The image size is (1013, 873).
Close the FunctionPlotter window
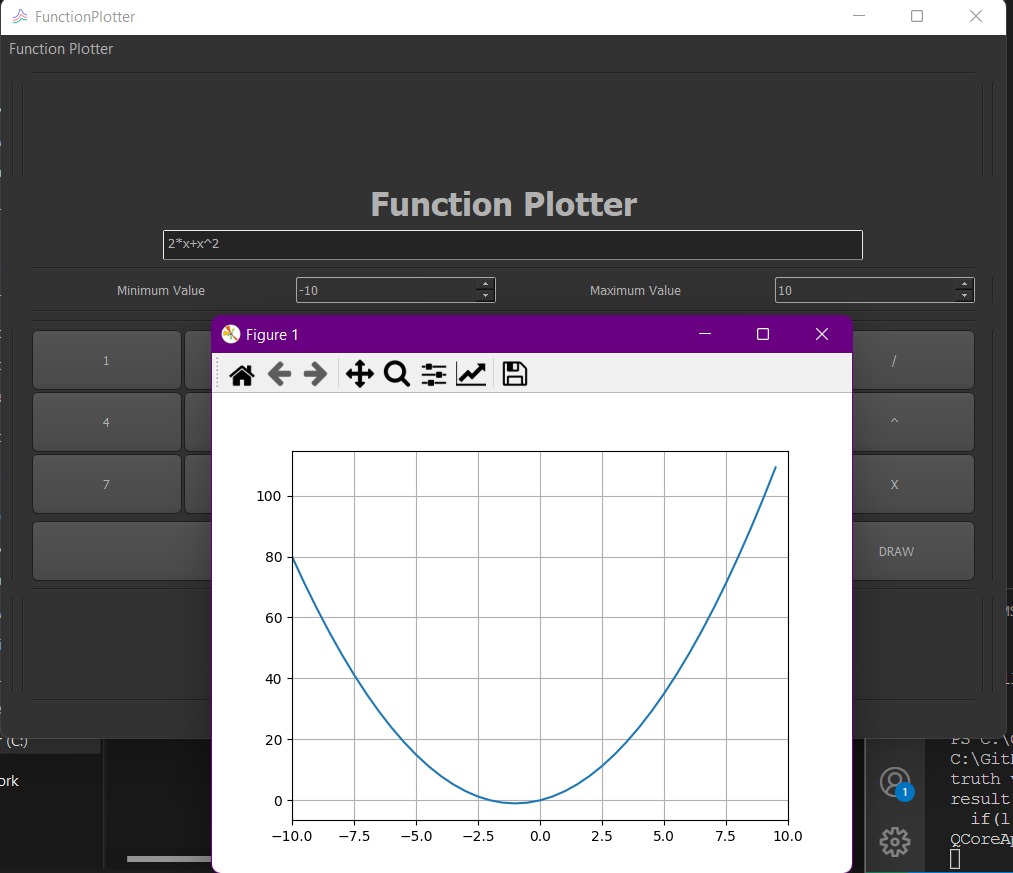[x=976, y=16]
